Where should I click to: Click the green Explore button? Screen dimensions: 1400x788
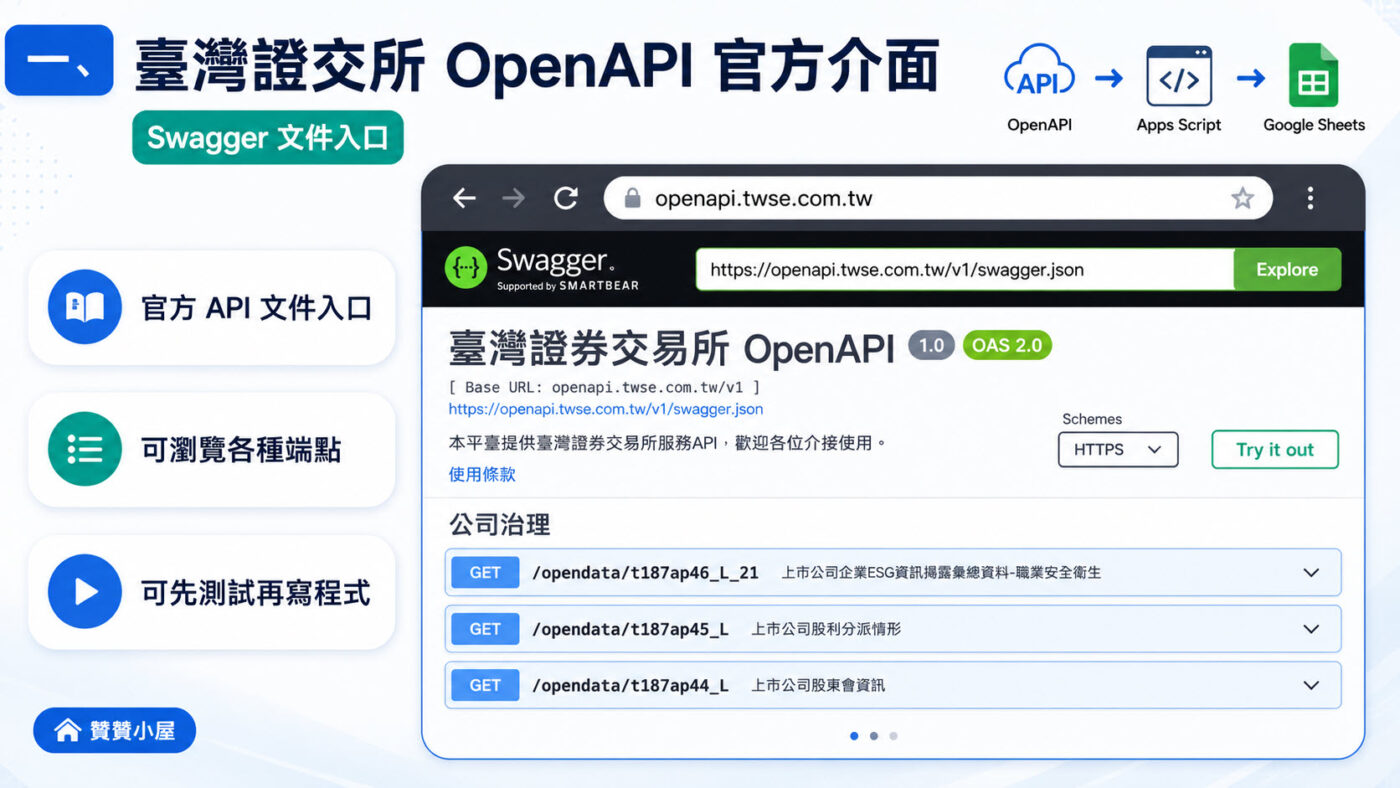[1287, 269]
